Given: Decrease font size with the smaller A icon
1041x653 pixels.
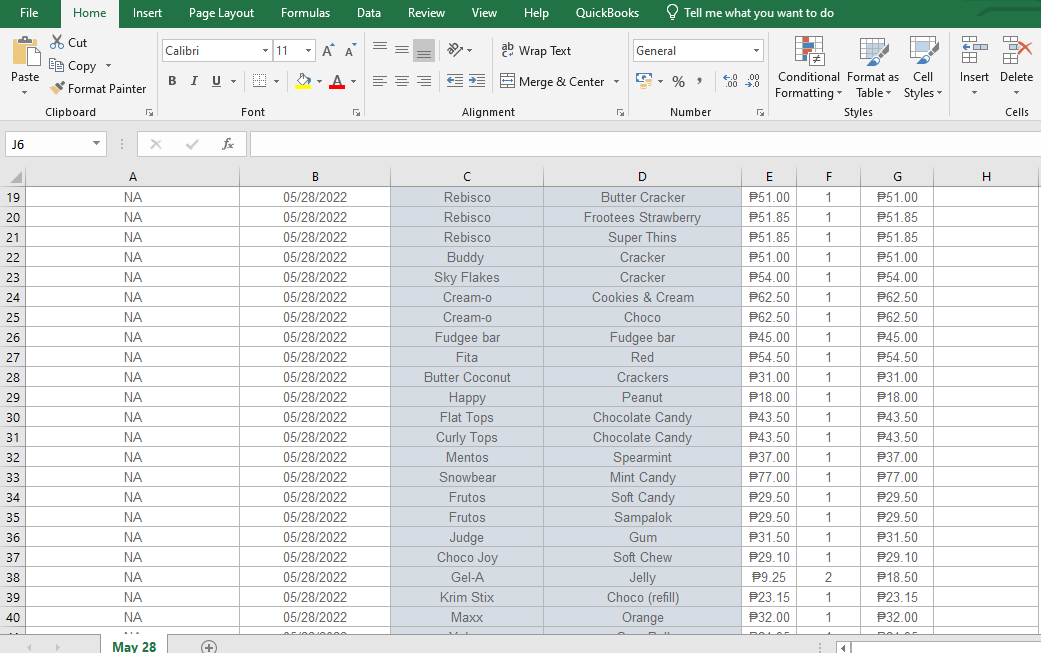Looking at the screenshot, I should (x=350, y=50).
